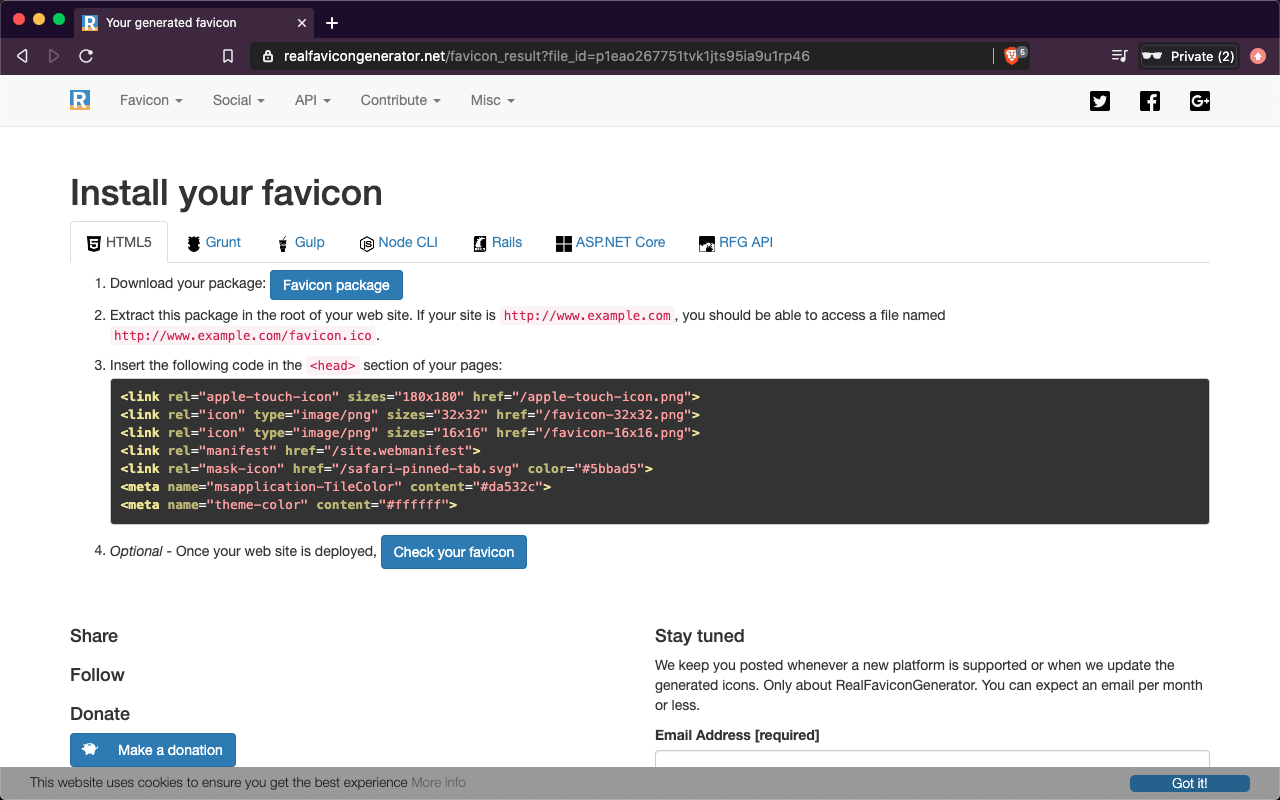
Task: Bookmark this page with the bookmark icon
Action: click(228, 56)
